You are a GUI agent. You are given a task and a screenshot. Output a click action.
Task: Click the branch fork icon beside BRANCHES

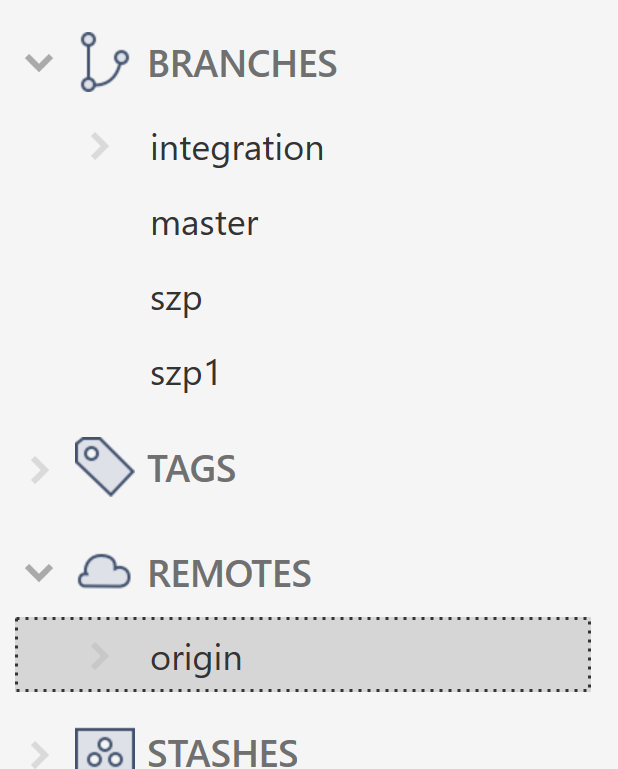point(104,62)
